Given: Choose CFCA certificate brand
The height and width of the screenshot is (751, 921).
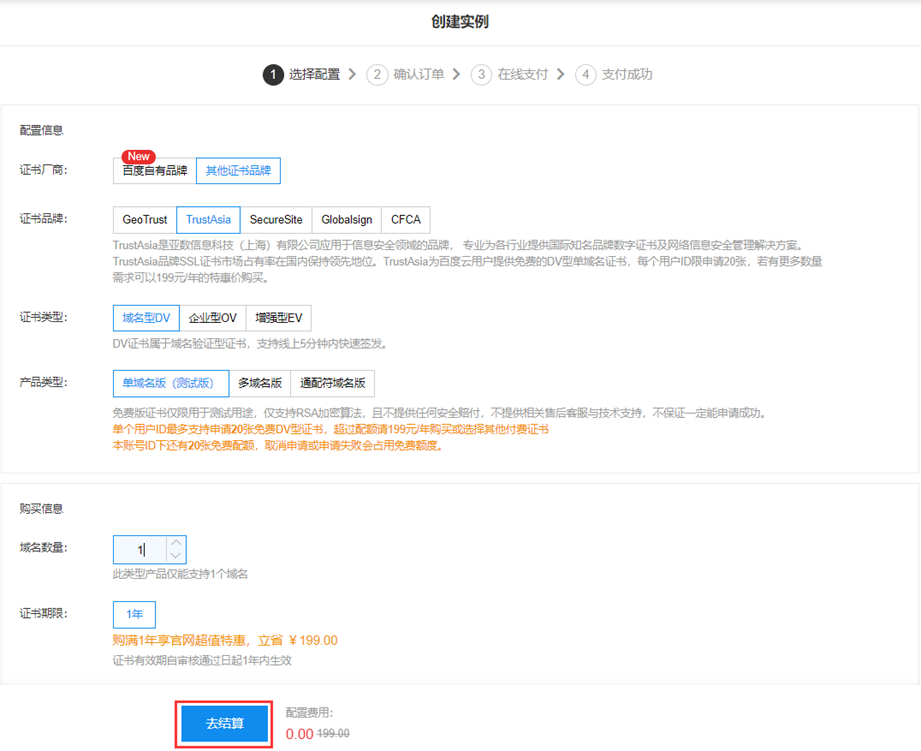Looking at the screenshot, I should point(406,220).
